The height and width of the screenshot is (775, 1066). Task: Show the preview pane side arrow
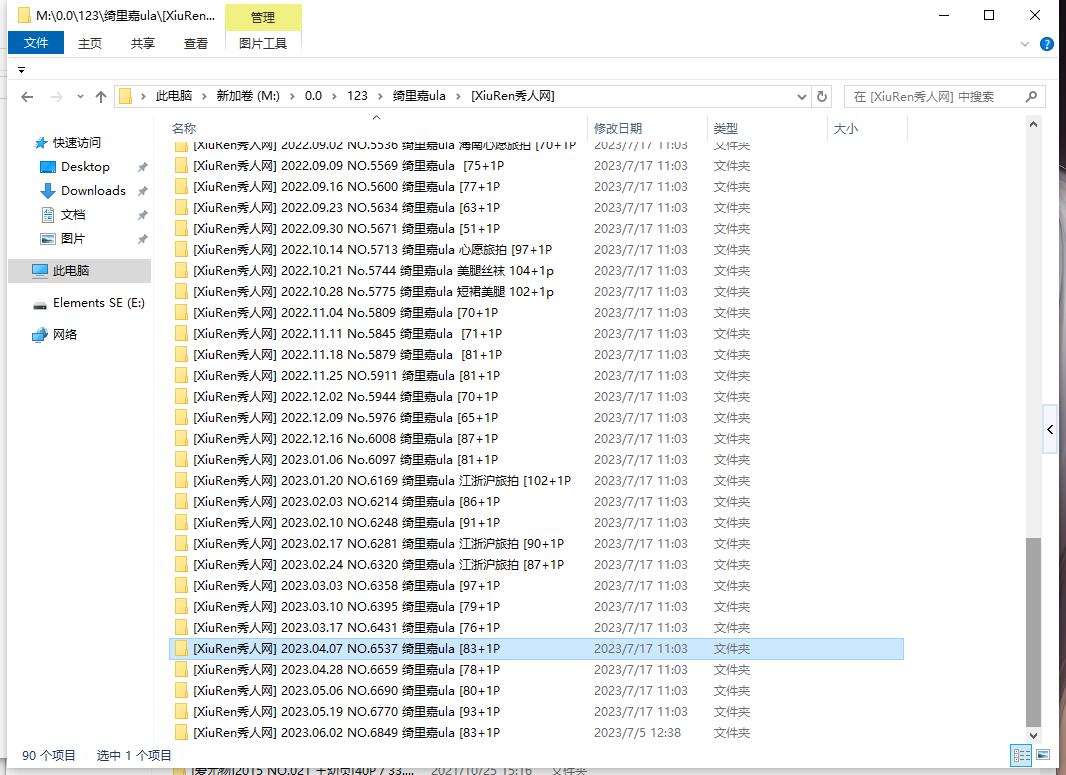[x=1050, y=429]
